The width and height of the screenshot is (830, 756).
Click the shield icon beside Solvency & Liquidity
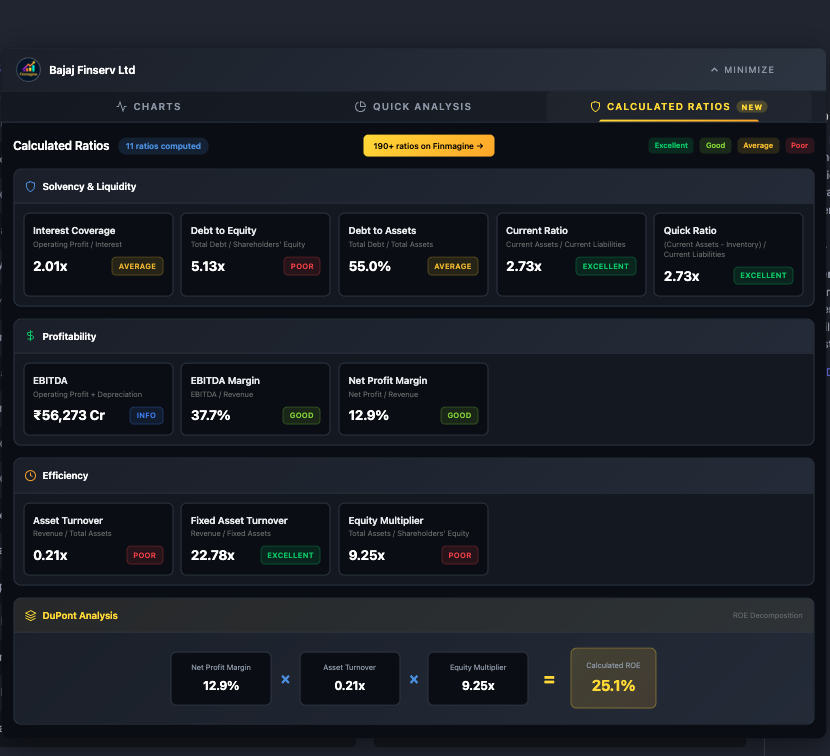pos(30,186)
